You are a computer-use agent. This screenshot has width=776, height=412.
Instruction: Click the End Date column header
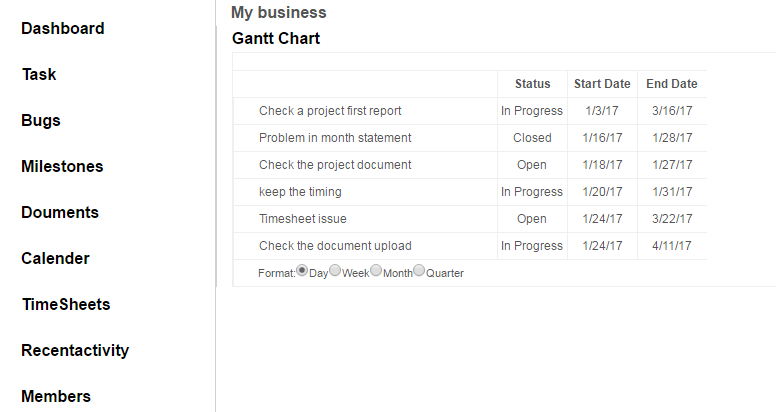[x=672, y=84]
